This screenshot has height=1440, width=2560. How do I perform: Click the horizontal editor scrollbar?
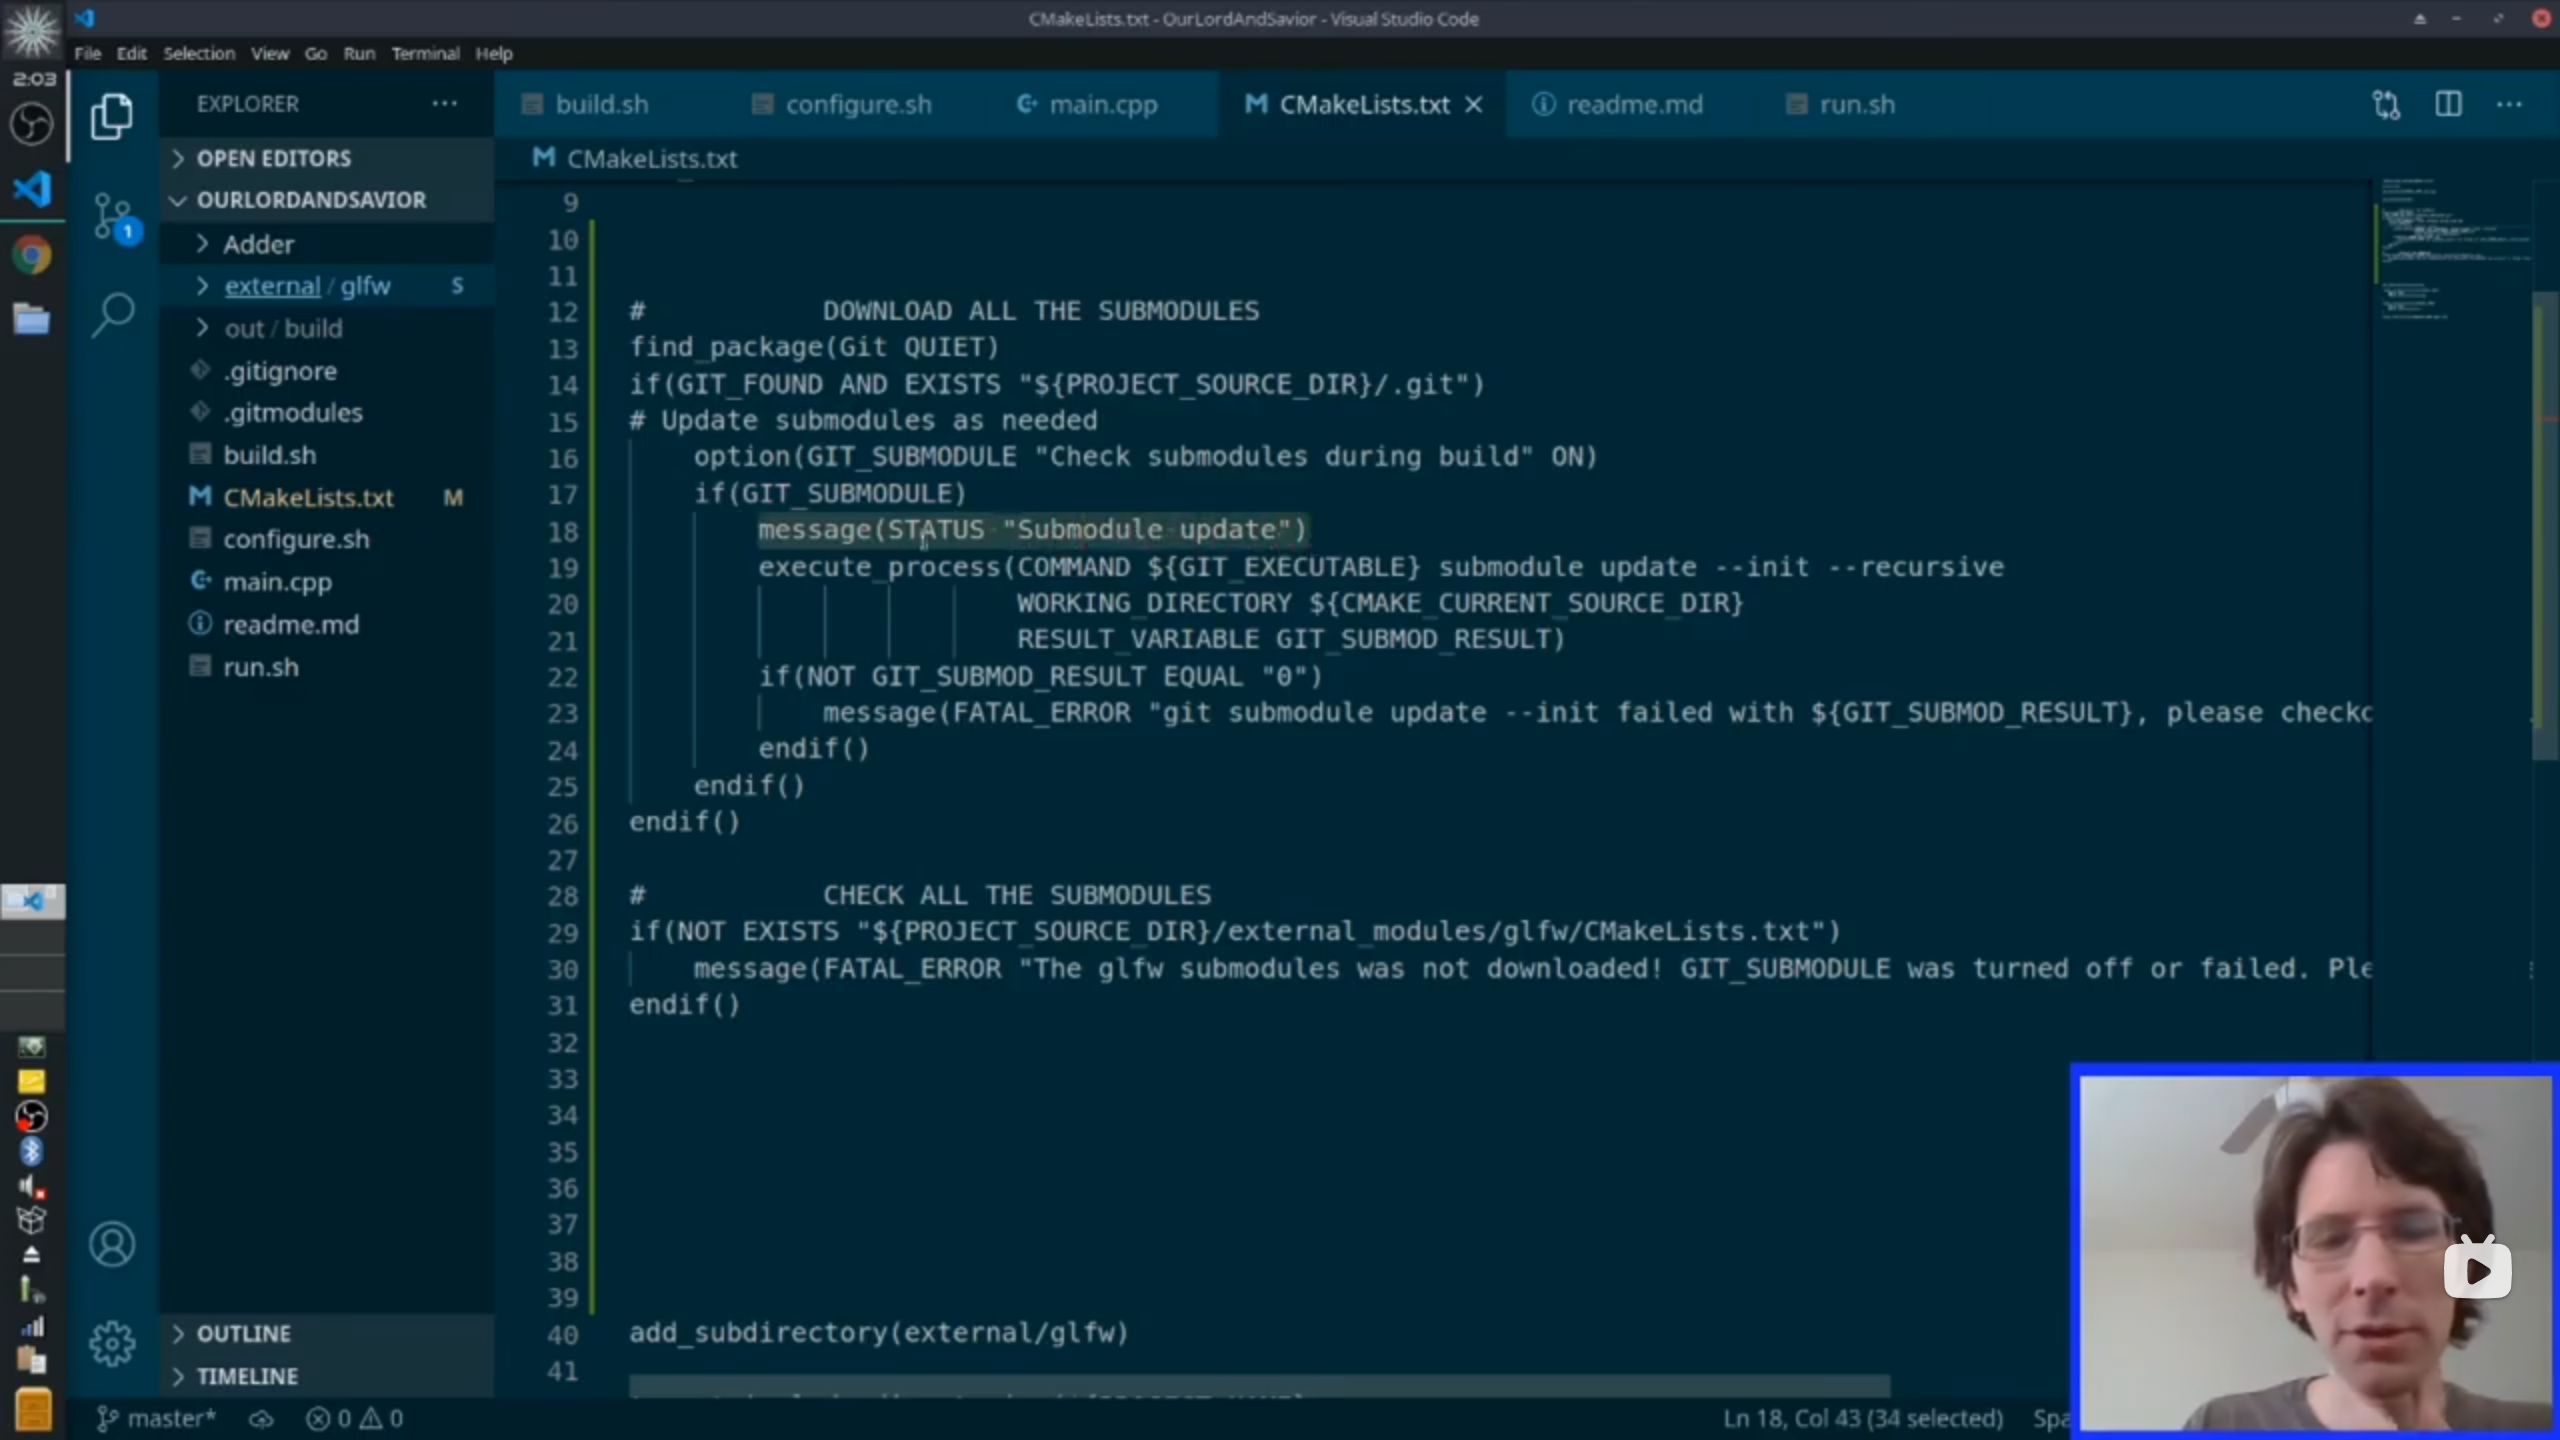(x=1259, y=1386)
